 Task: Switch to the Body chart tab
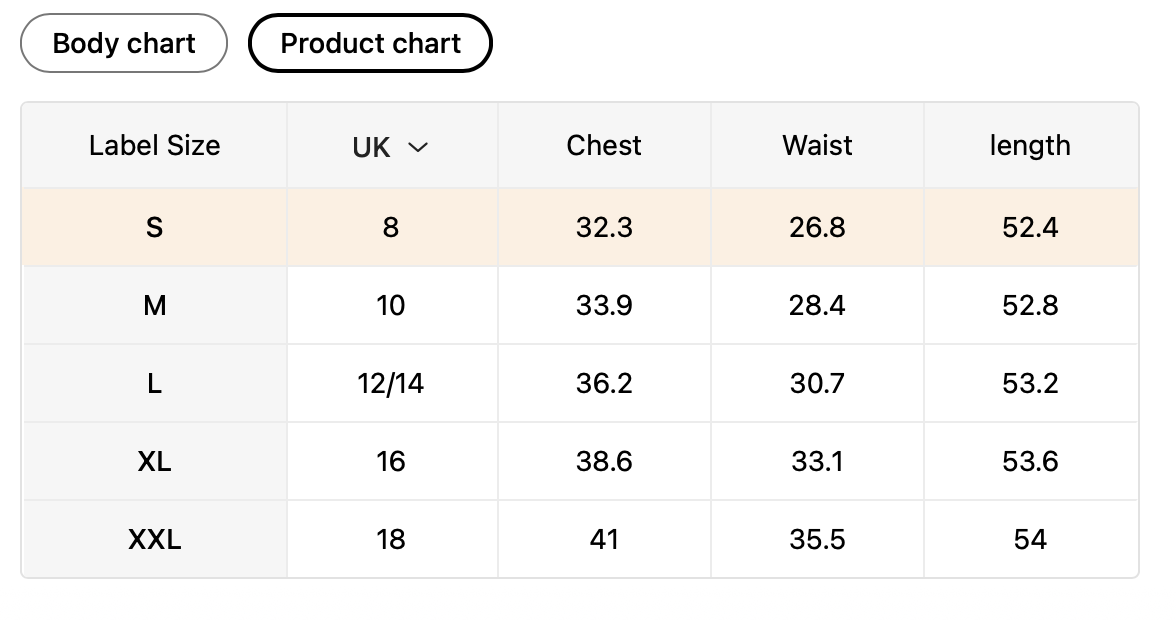point(124,44)
